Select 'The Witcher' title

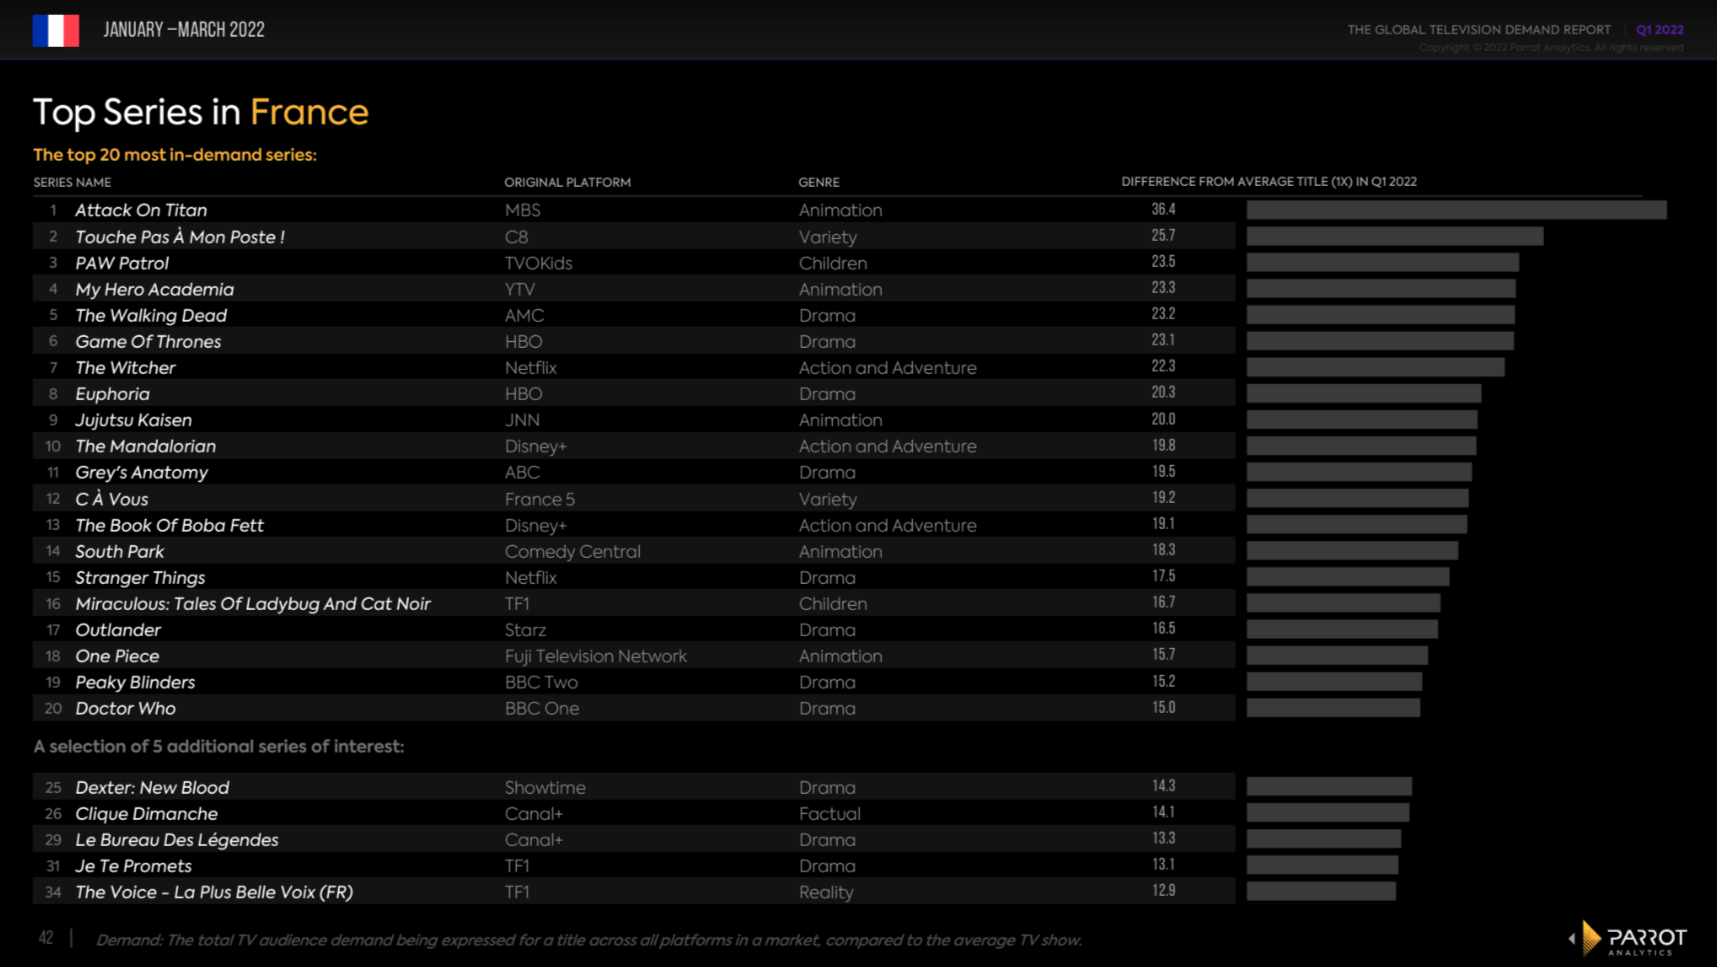point(125,367)
